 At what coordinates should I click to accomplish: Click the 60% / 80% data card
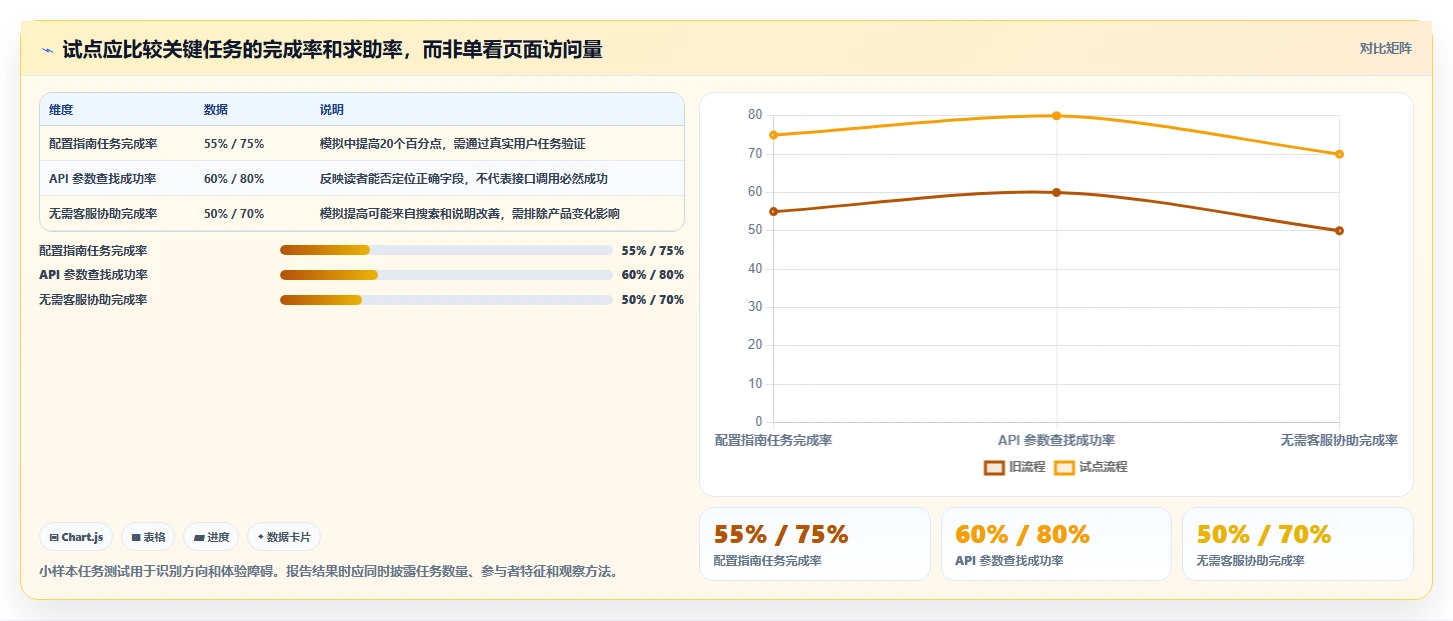tap(1056, 544)
